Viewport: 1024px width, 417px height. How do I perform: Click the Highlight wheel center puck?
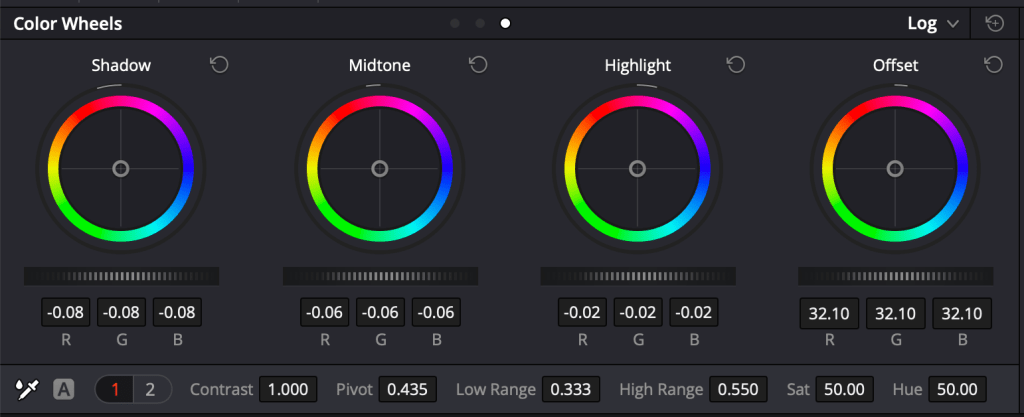coord(637,169)
